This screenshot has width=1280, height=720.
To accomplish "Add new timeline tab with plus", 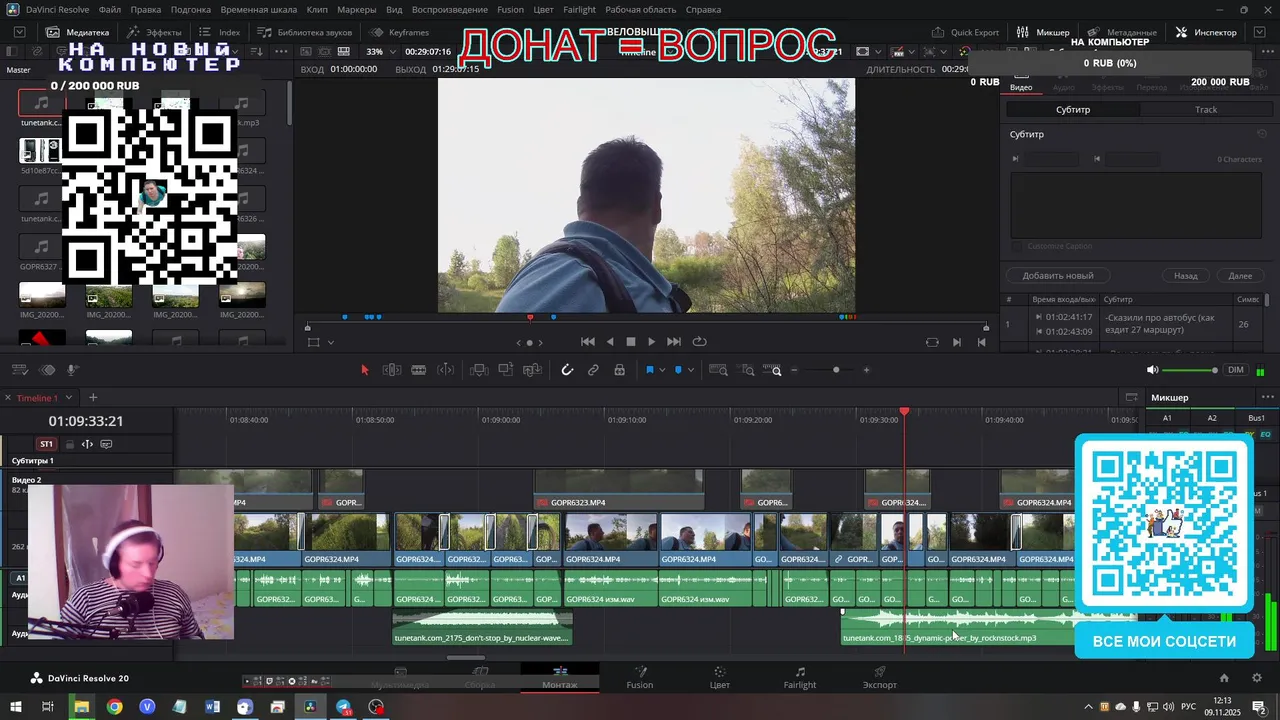I will tap(93, 398).
